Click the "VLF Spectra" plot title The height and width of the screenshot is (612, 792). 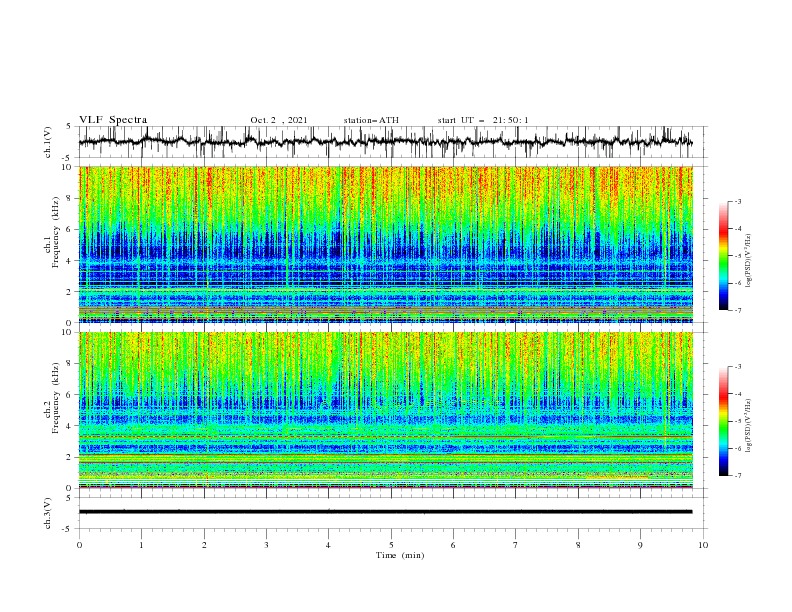click(x=113, y=120)
